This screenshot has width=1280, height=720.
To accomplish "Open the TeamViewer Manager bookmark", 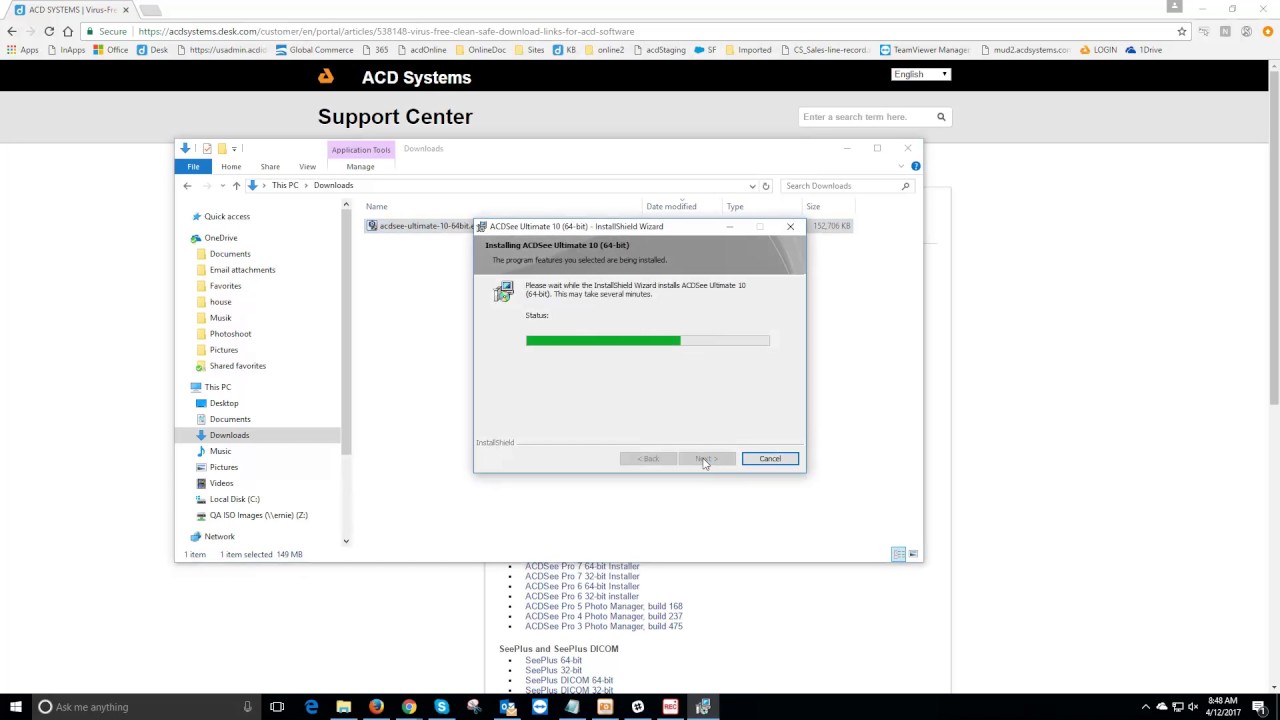I will pos(925,50).
